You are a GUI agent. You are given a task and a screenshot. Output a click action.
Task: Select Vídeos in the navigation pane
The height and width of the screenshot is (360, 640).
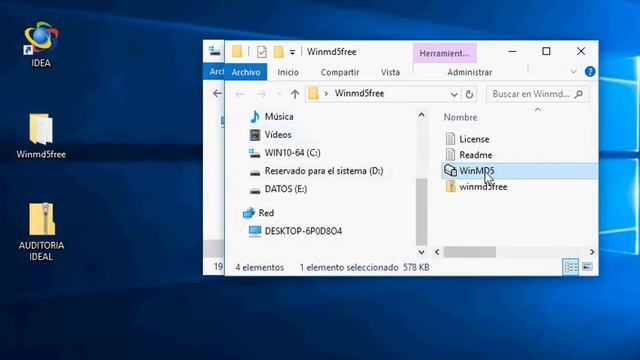[278, 135]
